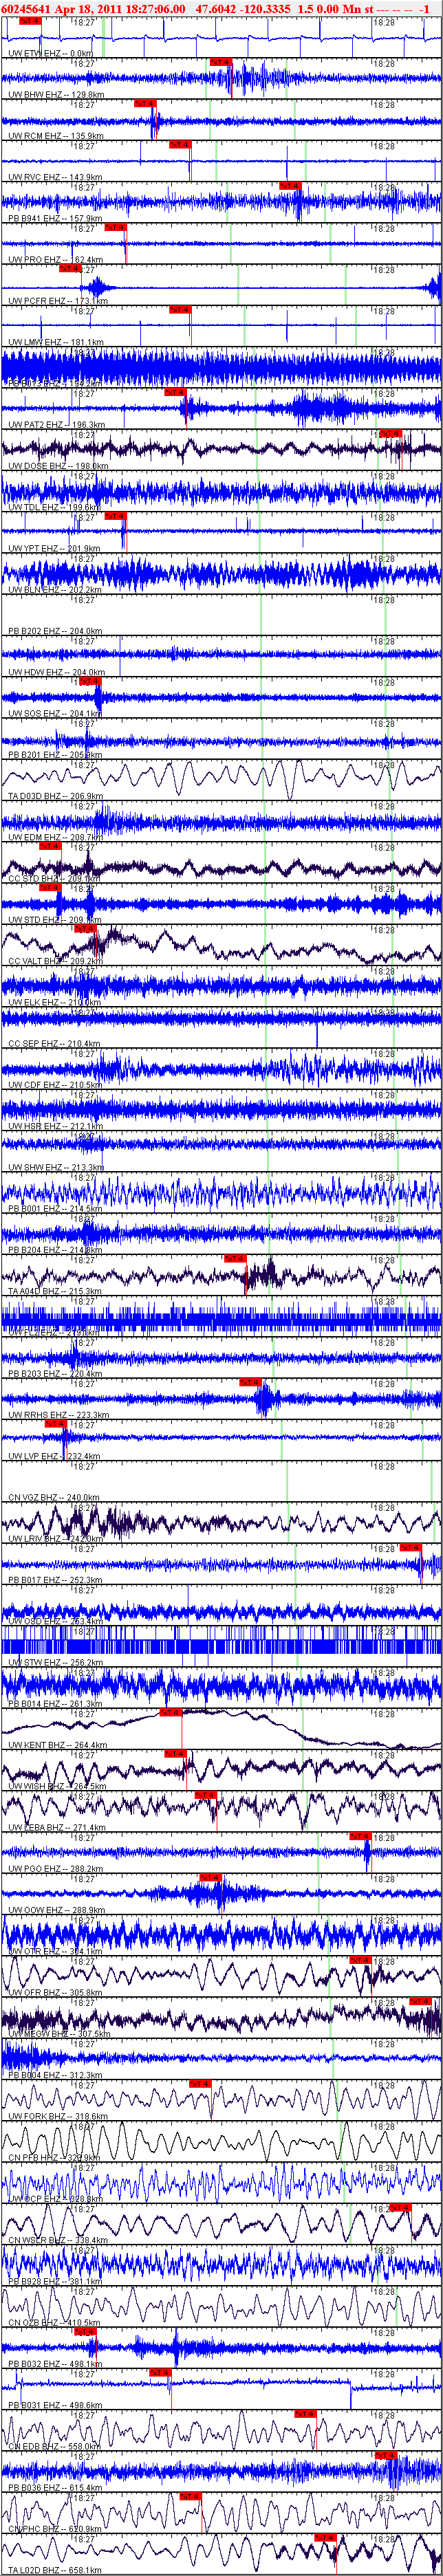Pick the red marker on the LEBA trace
Screen dimensions: 443x2576
[206, 1795]
